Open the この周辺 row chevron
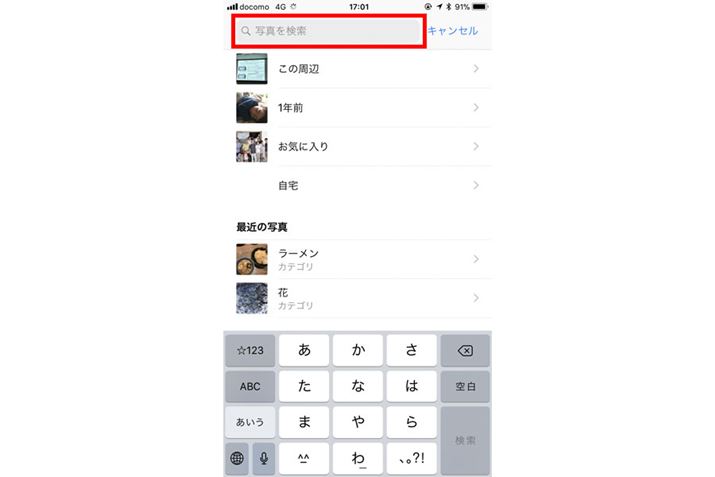The width and height of the screenshot is (715, 477). pyautogui.click(x=476, y=68)
